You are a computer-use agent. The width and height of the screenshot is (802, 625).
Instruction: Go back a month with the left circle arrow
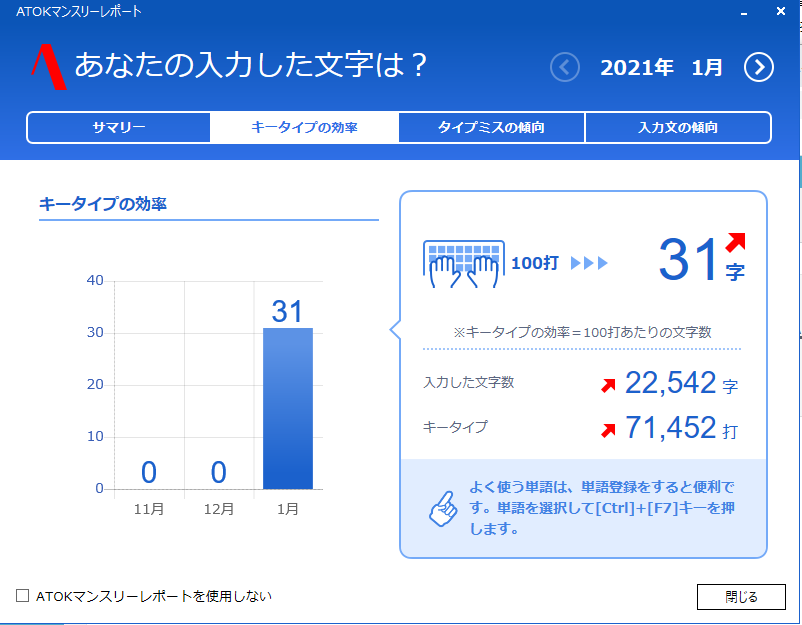click(564, 67)
